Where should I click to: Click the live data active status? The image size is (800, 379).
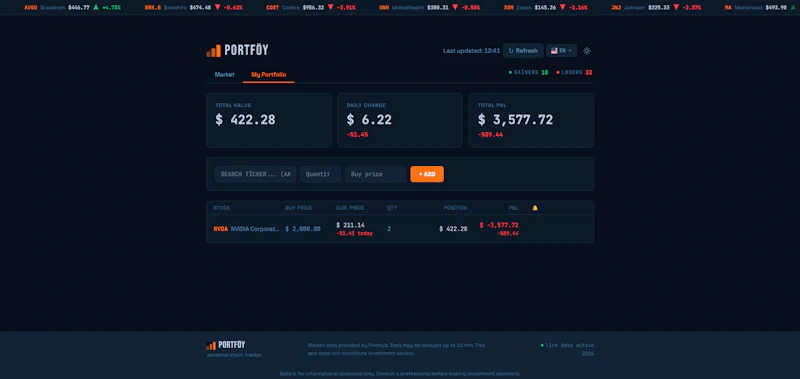(x=567, y=345)
